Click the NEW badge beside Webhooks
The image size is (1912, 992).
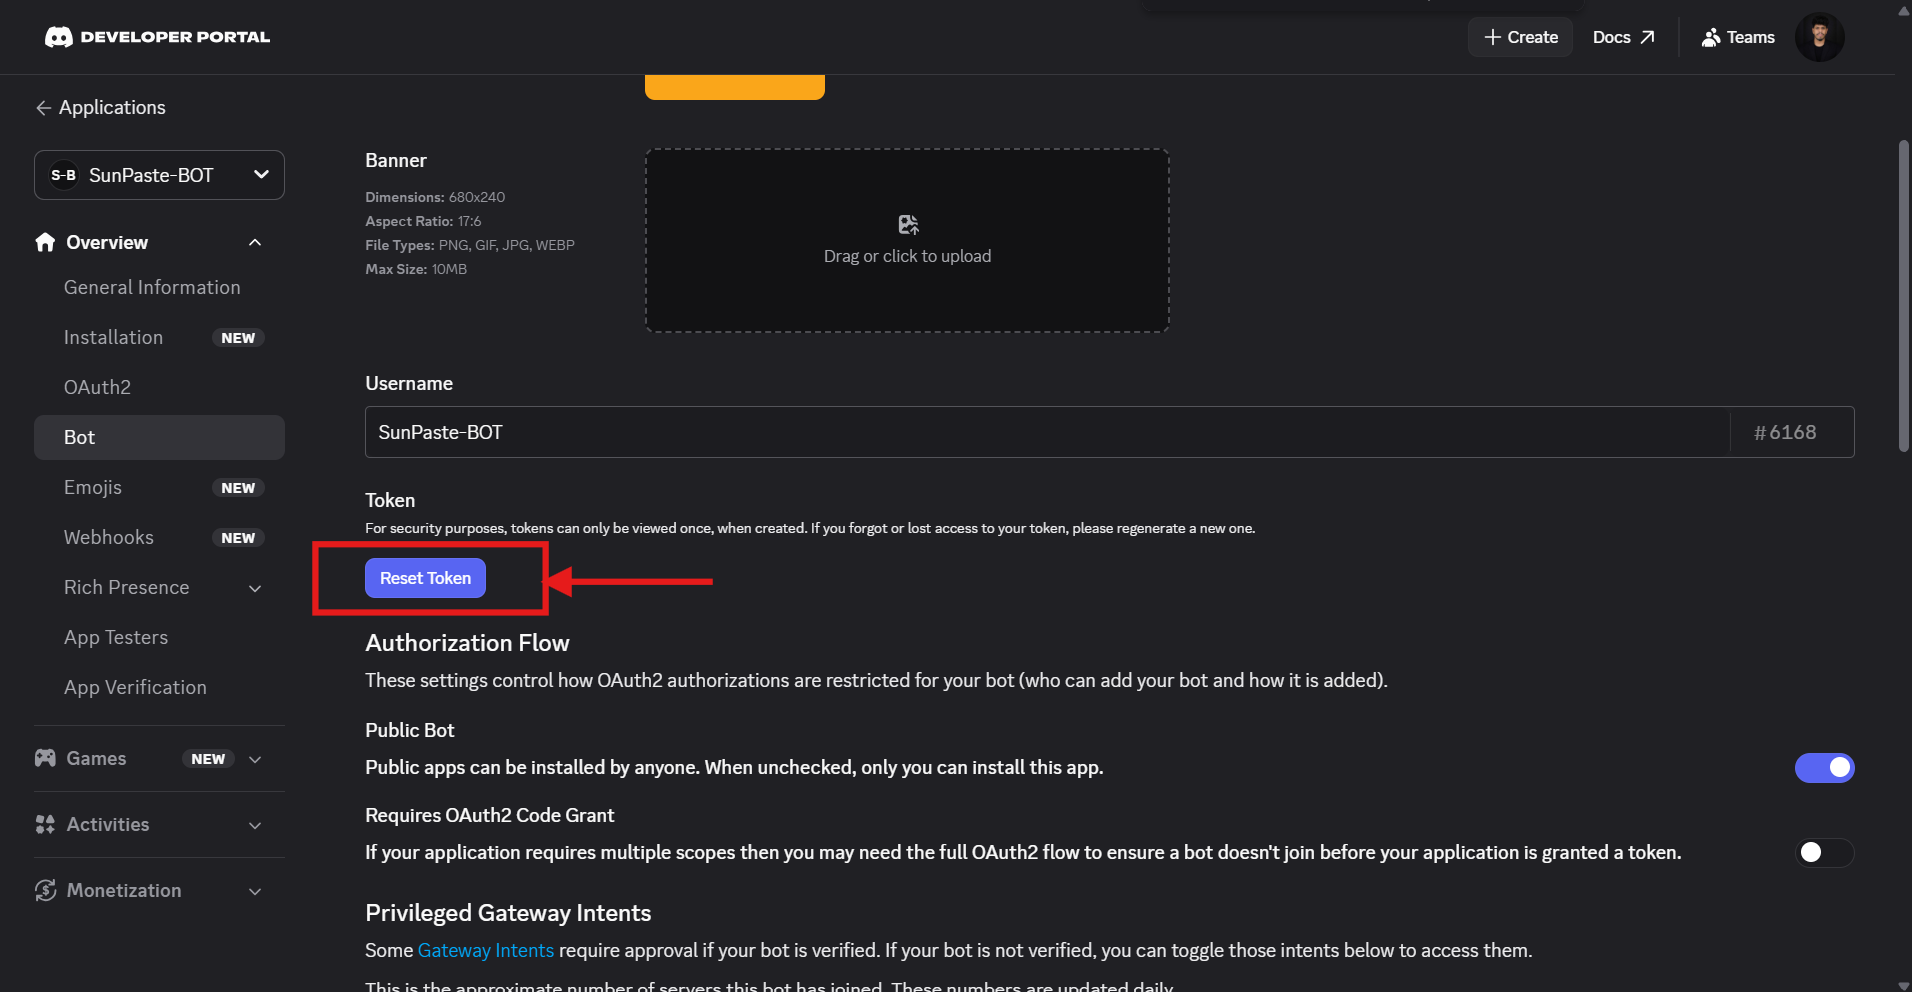[238, 538]
